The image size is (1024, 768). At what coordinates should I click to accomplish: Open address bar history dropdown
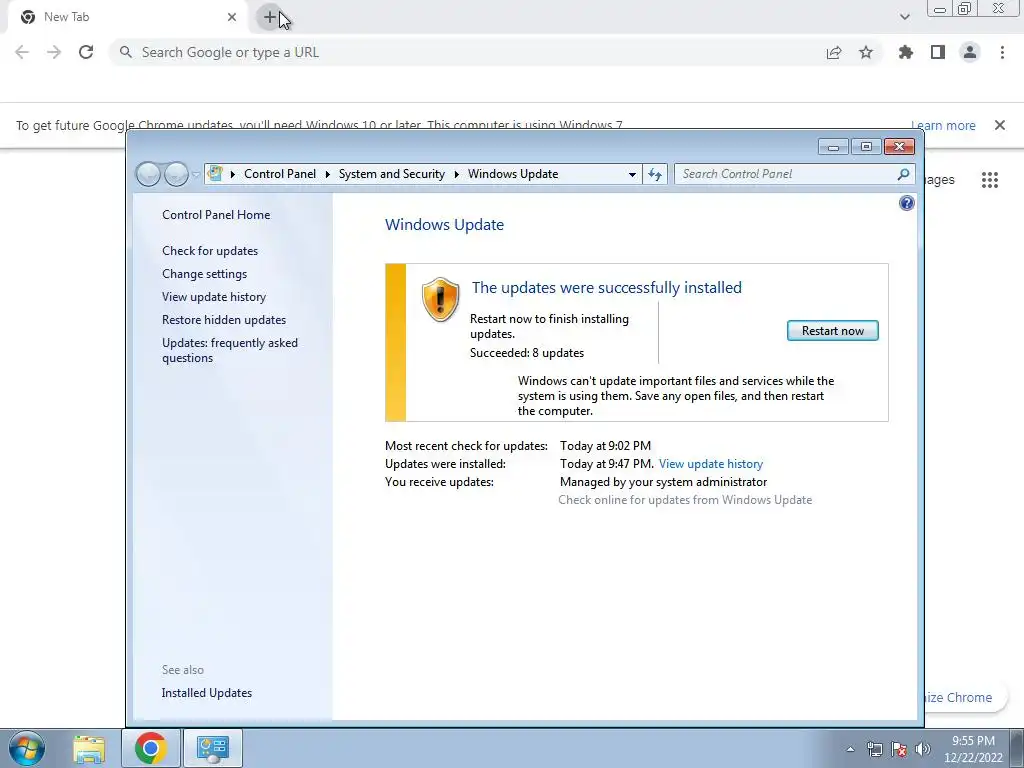tap(632, 174)
